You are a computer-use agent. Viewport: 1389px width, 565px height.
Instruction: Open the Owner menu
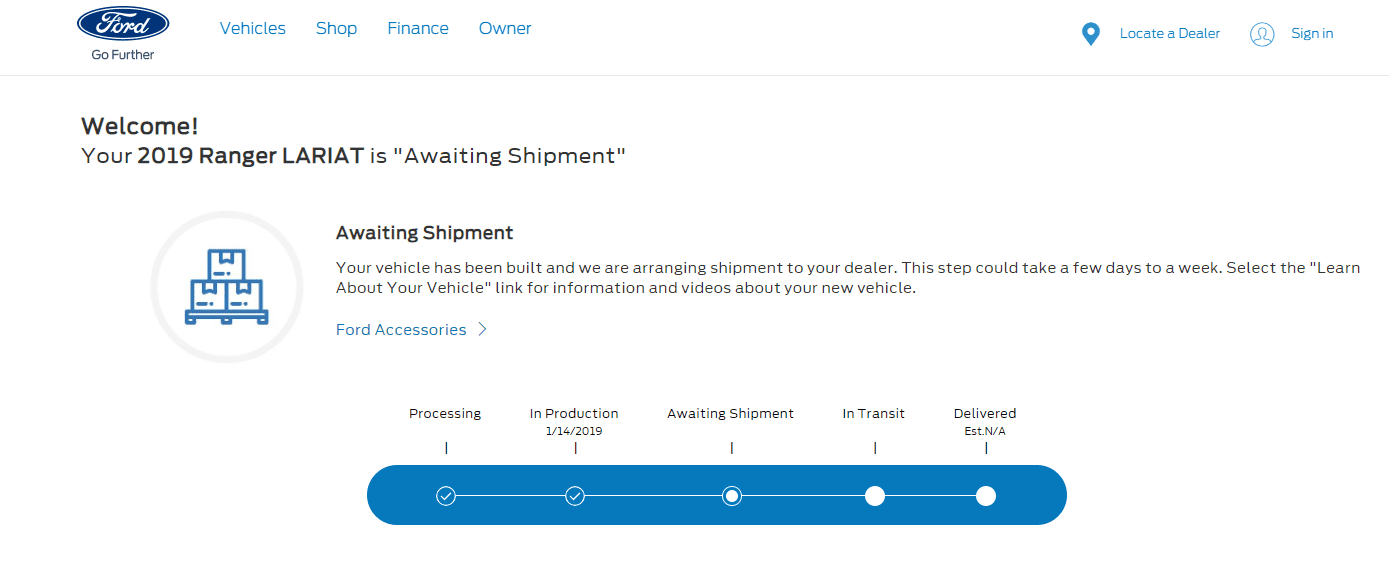pyautogui.click(x=505, y=28)
